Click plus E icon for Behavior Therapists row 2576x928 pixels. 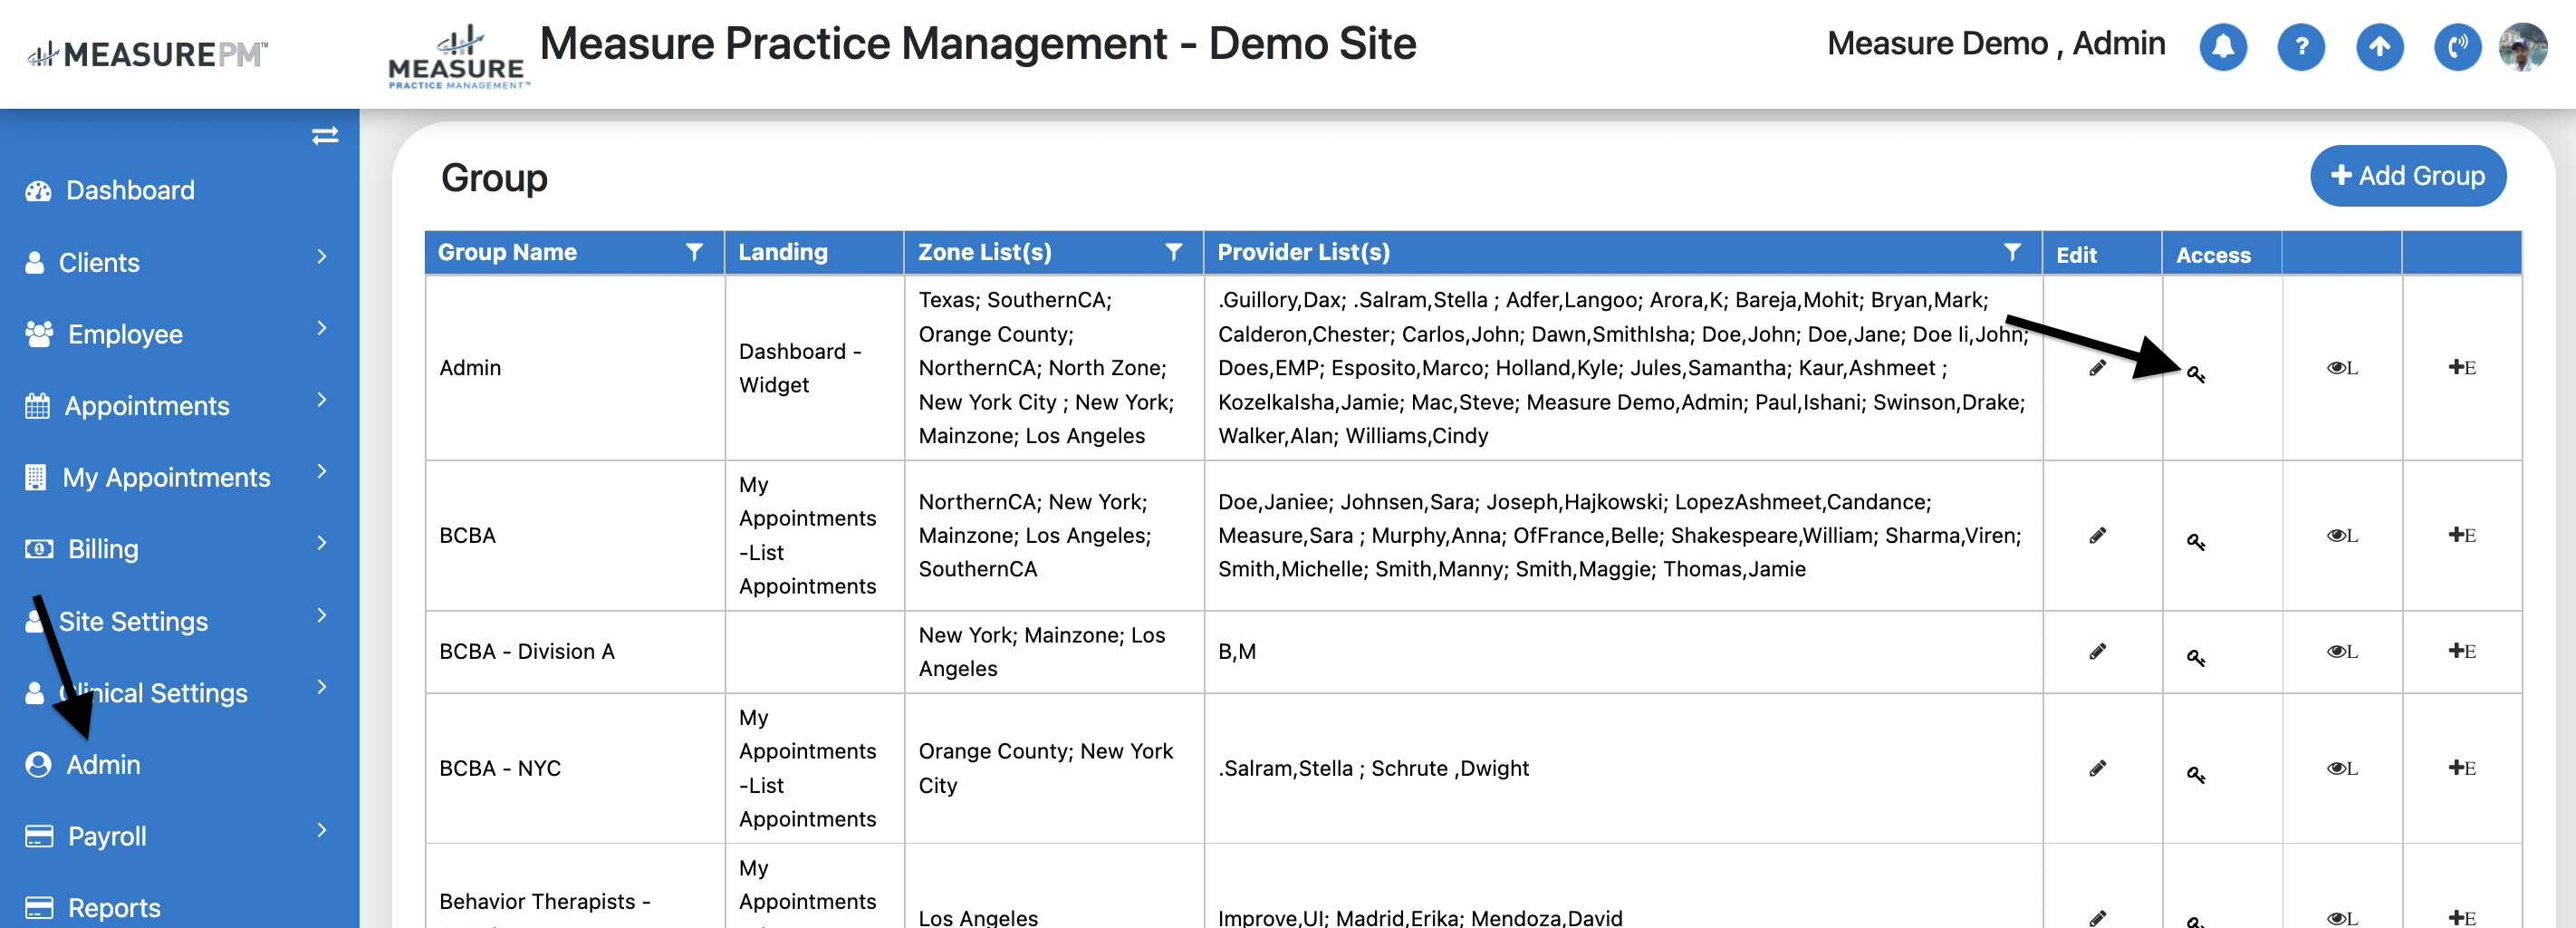(2461, 918)
